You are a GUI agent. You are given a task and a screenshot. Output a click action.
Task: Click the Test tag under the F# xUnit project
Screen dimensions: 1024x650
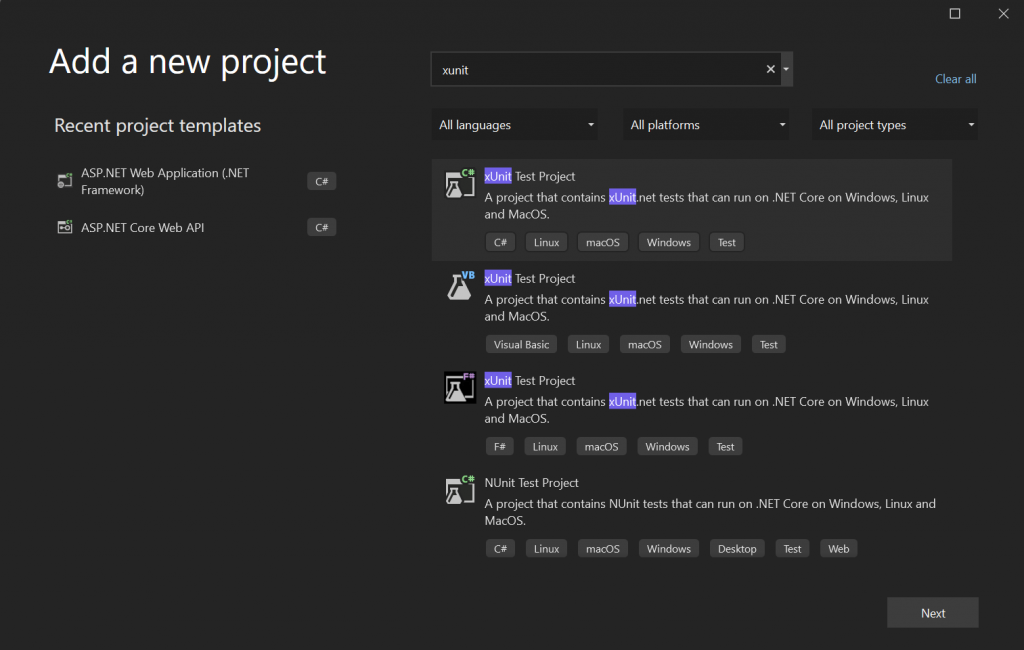(724, 446)
